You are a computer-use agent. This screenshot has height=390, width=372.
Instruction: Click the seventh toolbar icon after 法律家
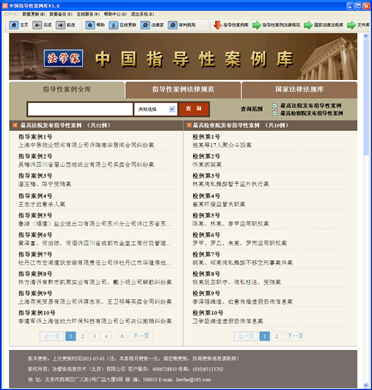(x=173, y=25)
